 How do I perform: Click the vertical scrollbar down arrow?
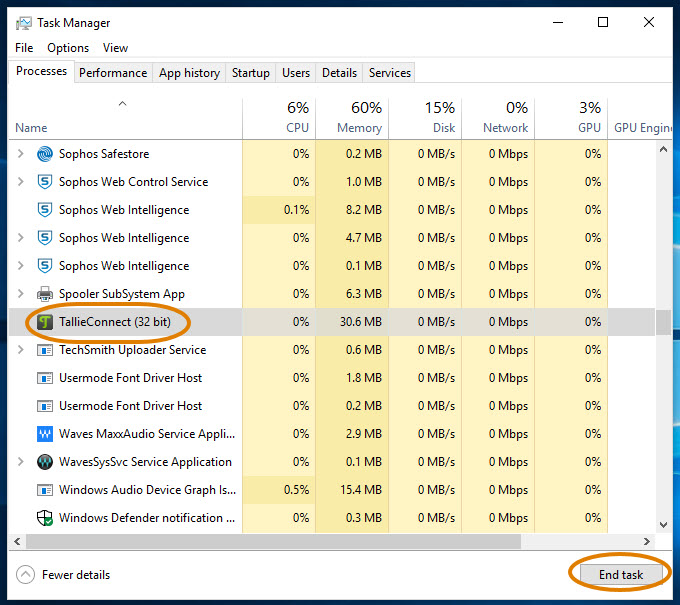point(664,525)
